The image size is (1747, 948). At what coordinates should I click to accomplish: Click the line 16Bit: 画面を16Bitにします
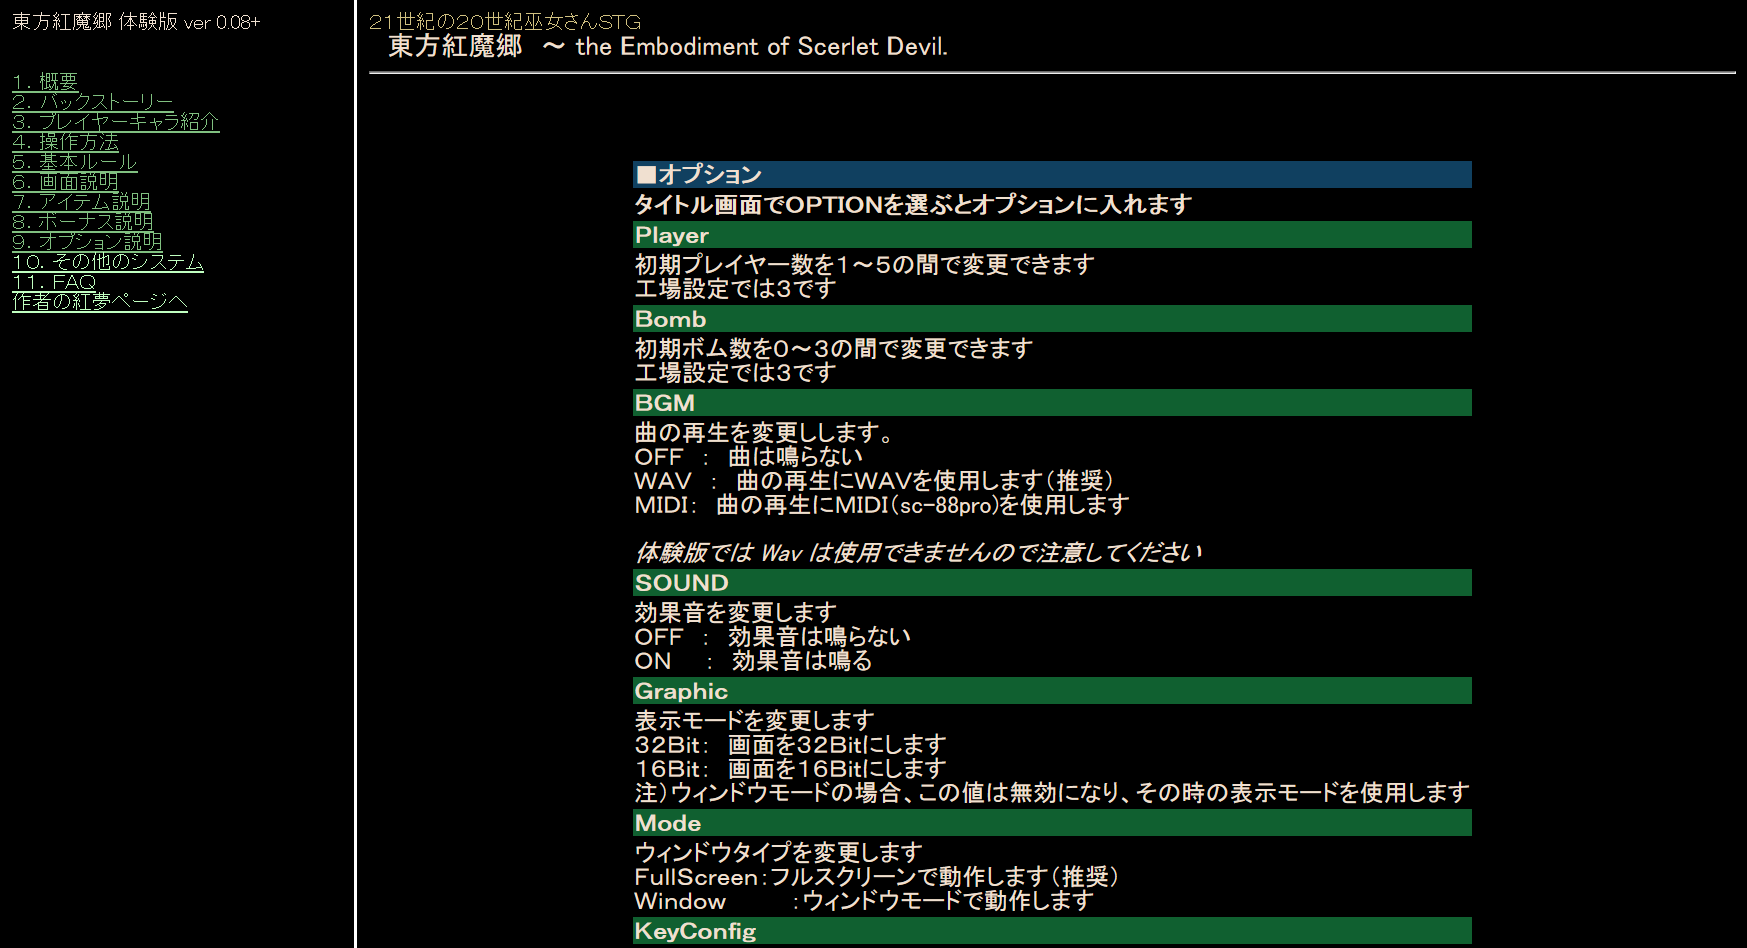pyautogui.click(x=790, y=769)
